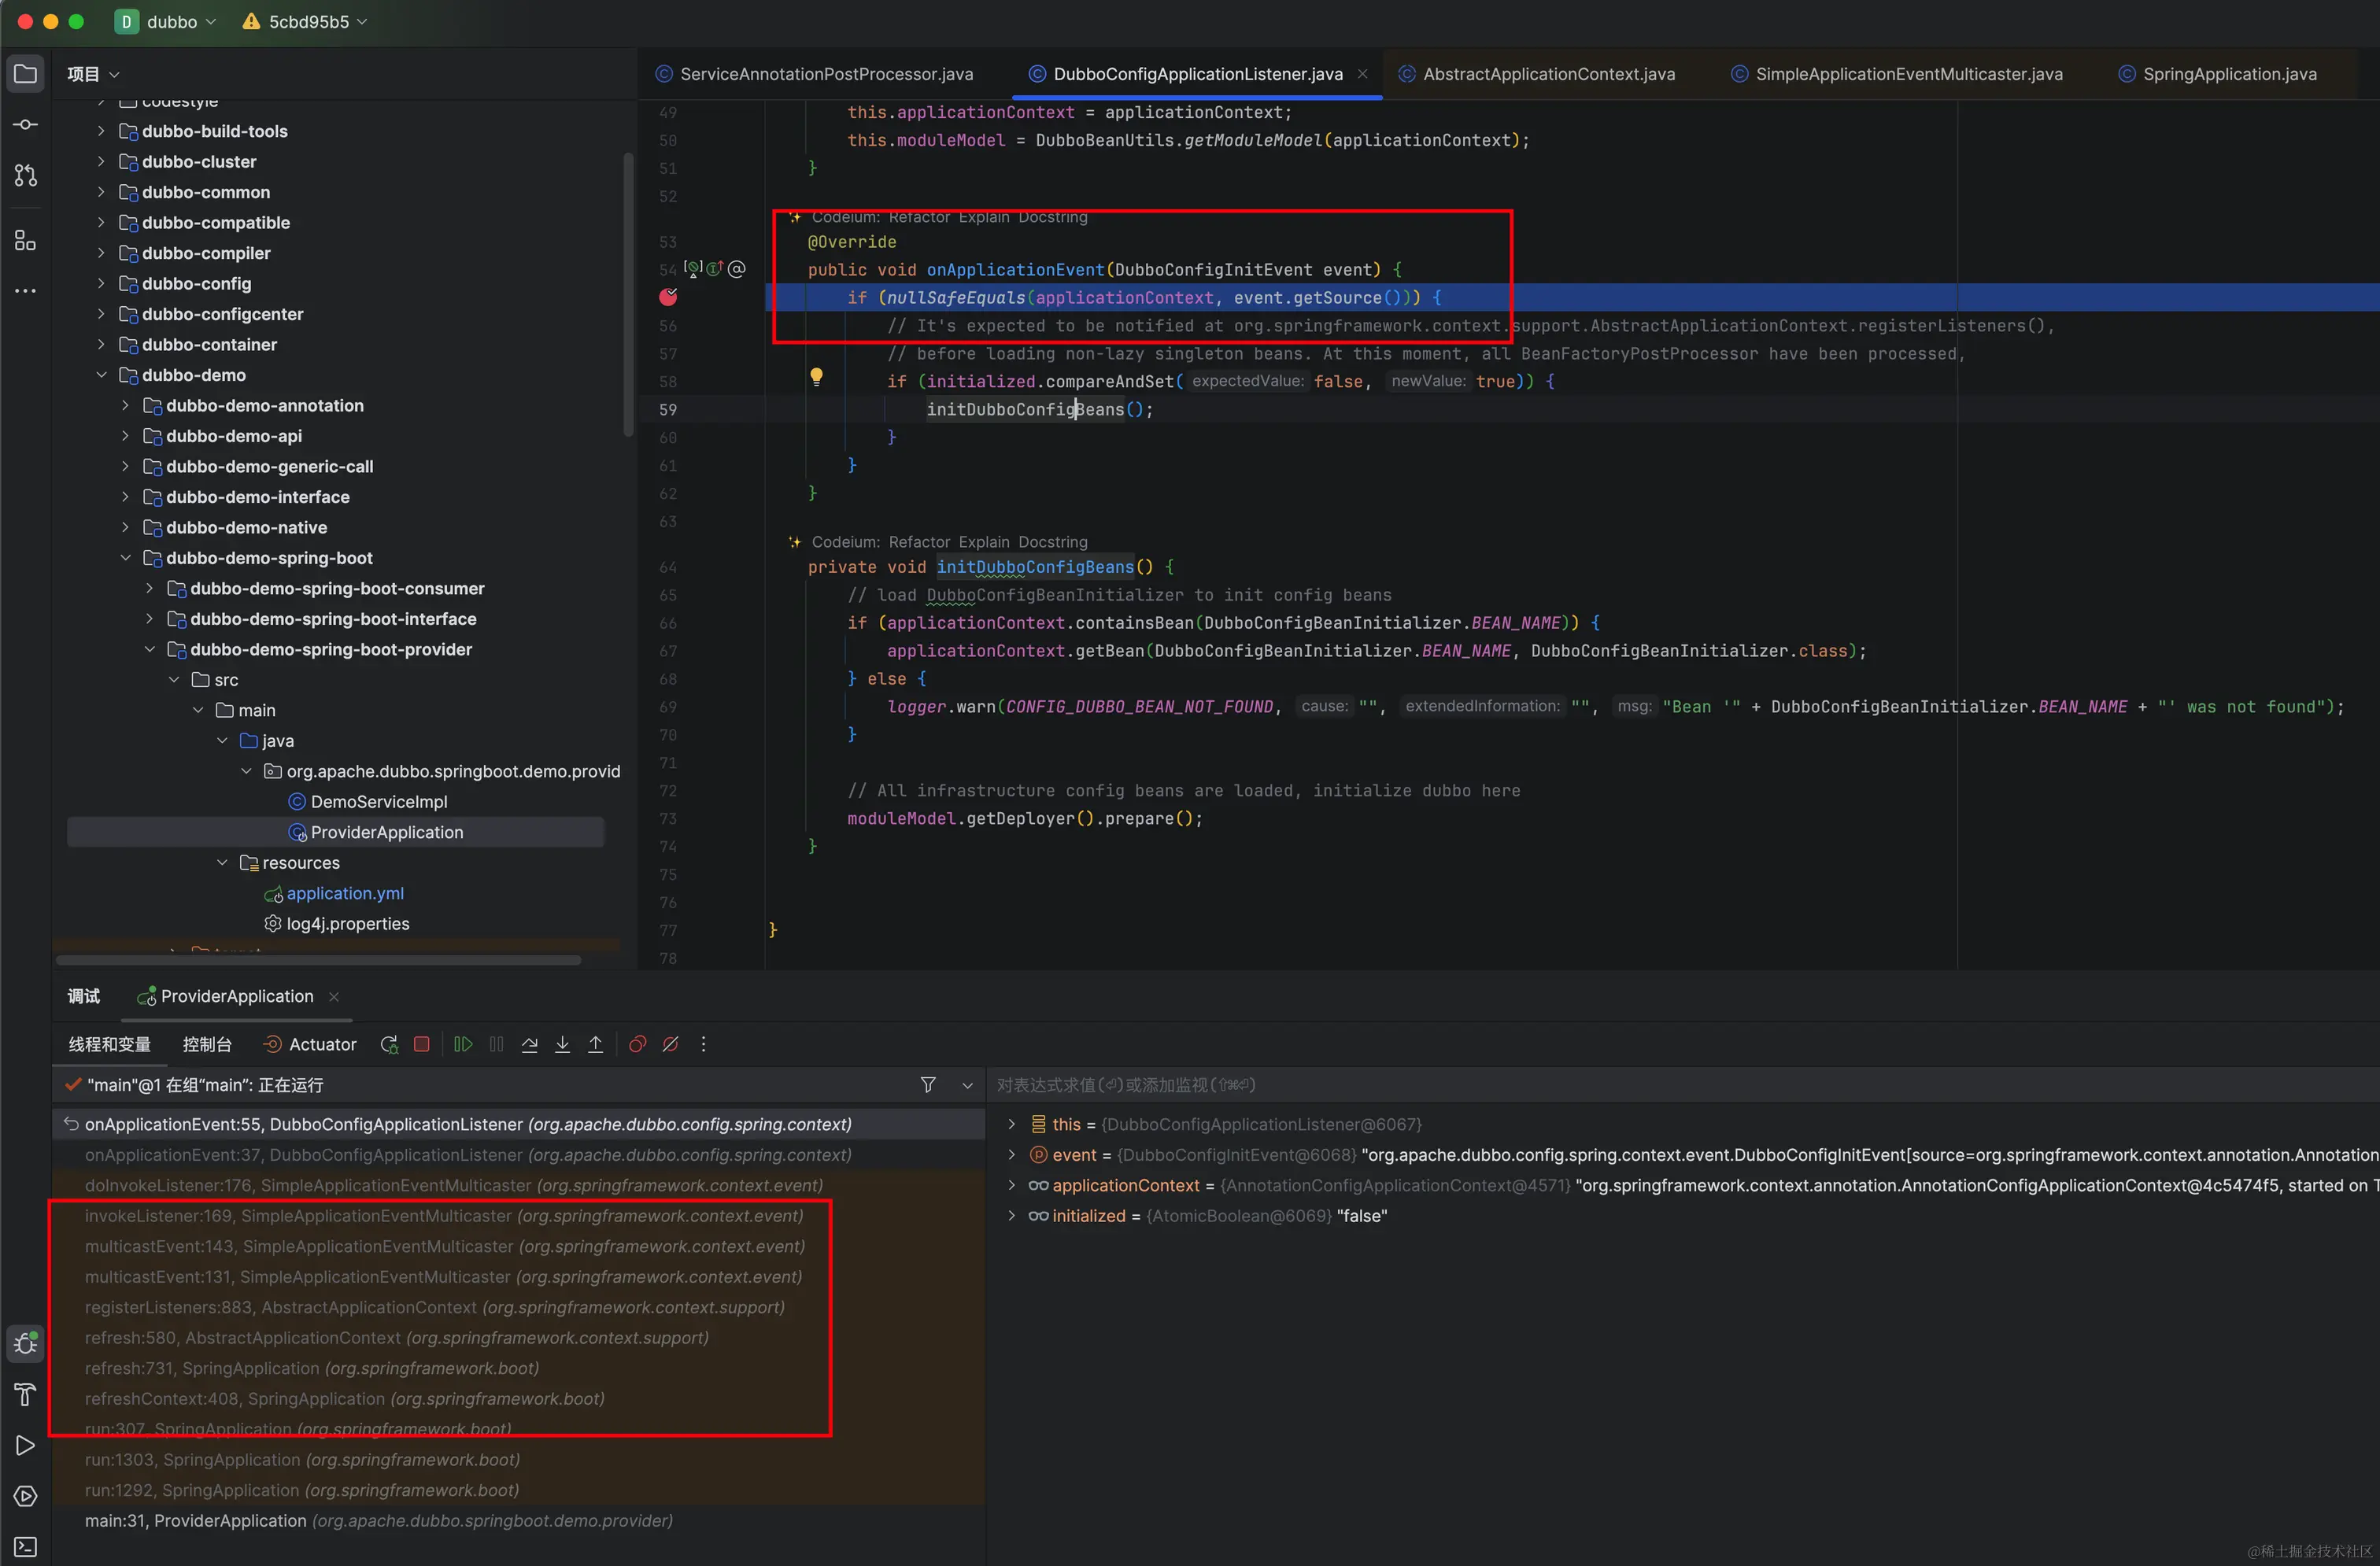Click the lightbulb quick-fix on line 58
Image resolution: width=2380 pixels, height=1566 pixels.
pos(816,377)
